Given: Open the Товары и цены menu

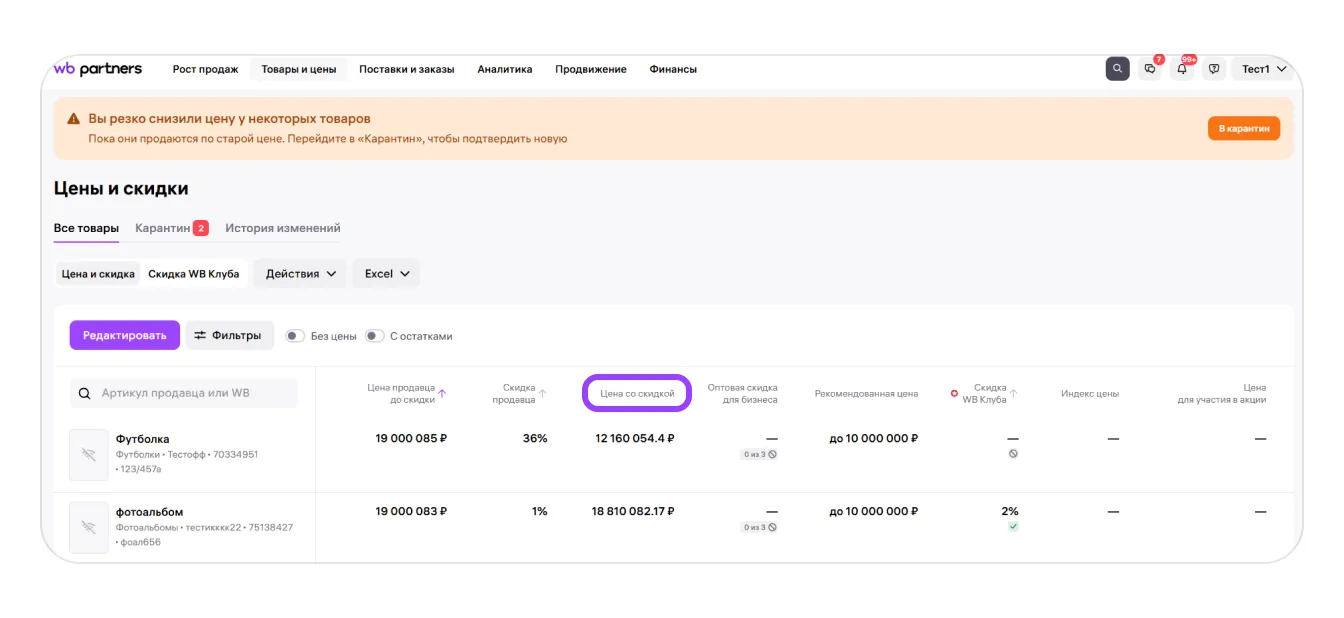Looking at the screenshot, I should point(298,69).
